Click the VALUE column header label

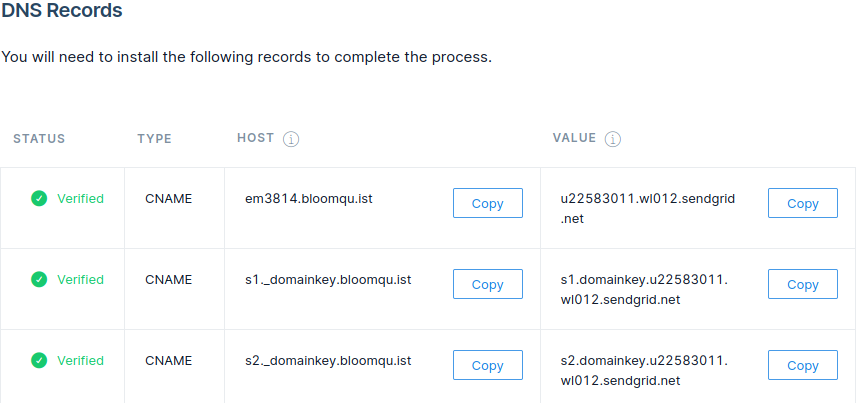pos(574,138)
